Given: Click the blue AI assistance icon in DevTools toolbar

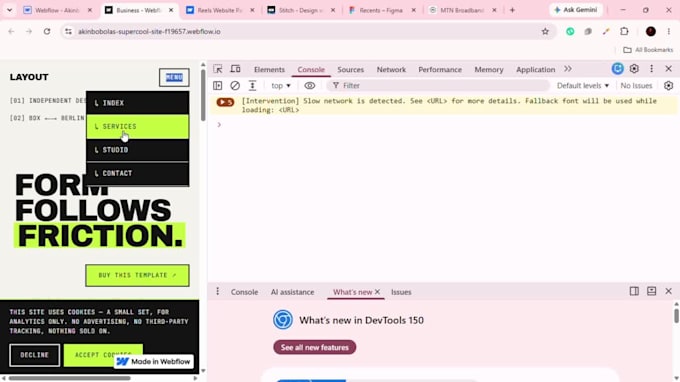Looking at the screenshot, I should tap(618, 69).
